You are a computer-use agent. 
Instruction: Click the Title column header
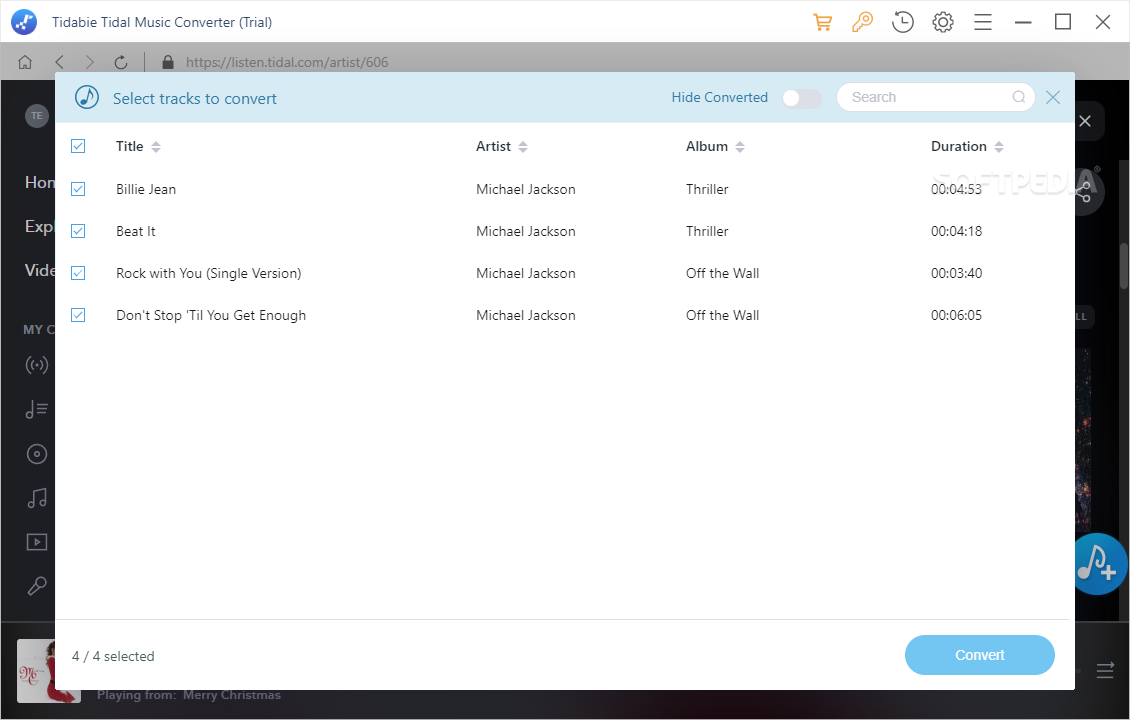[x=130, y=146]
